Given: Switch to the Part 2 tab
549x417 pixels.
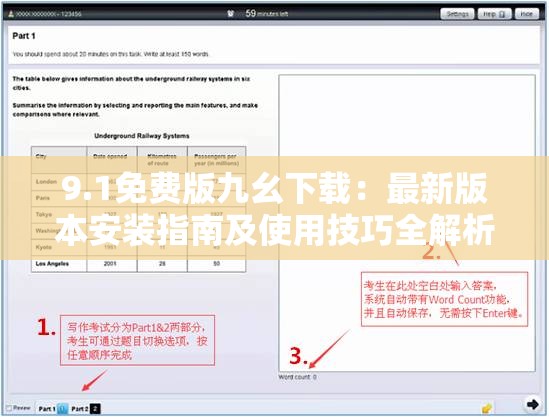Looking at the screenshot, I should [x=85, y=409].
